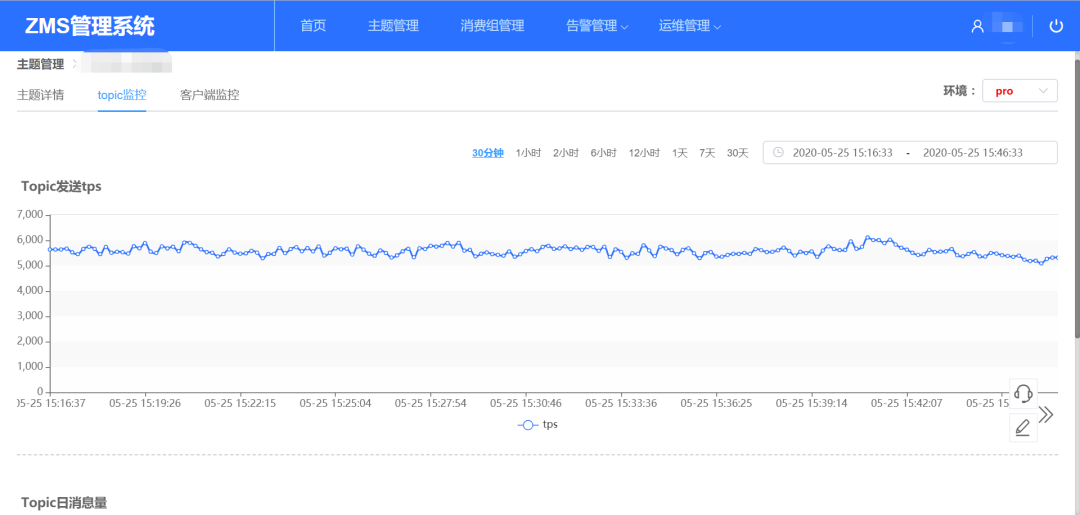The width and height of the screenshot is (1080, 515).
Task: Click the power logout icon
Action: [1056, 26]
